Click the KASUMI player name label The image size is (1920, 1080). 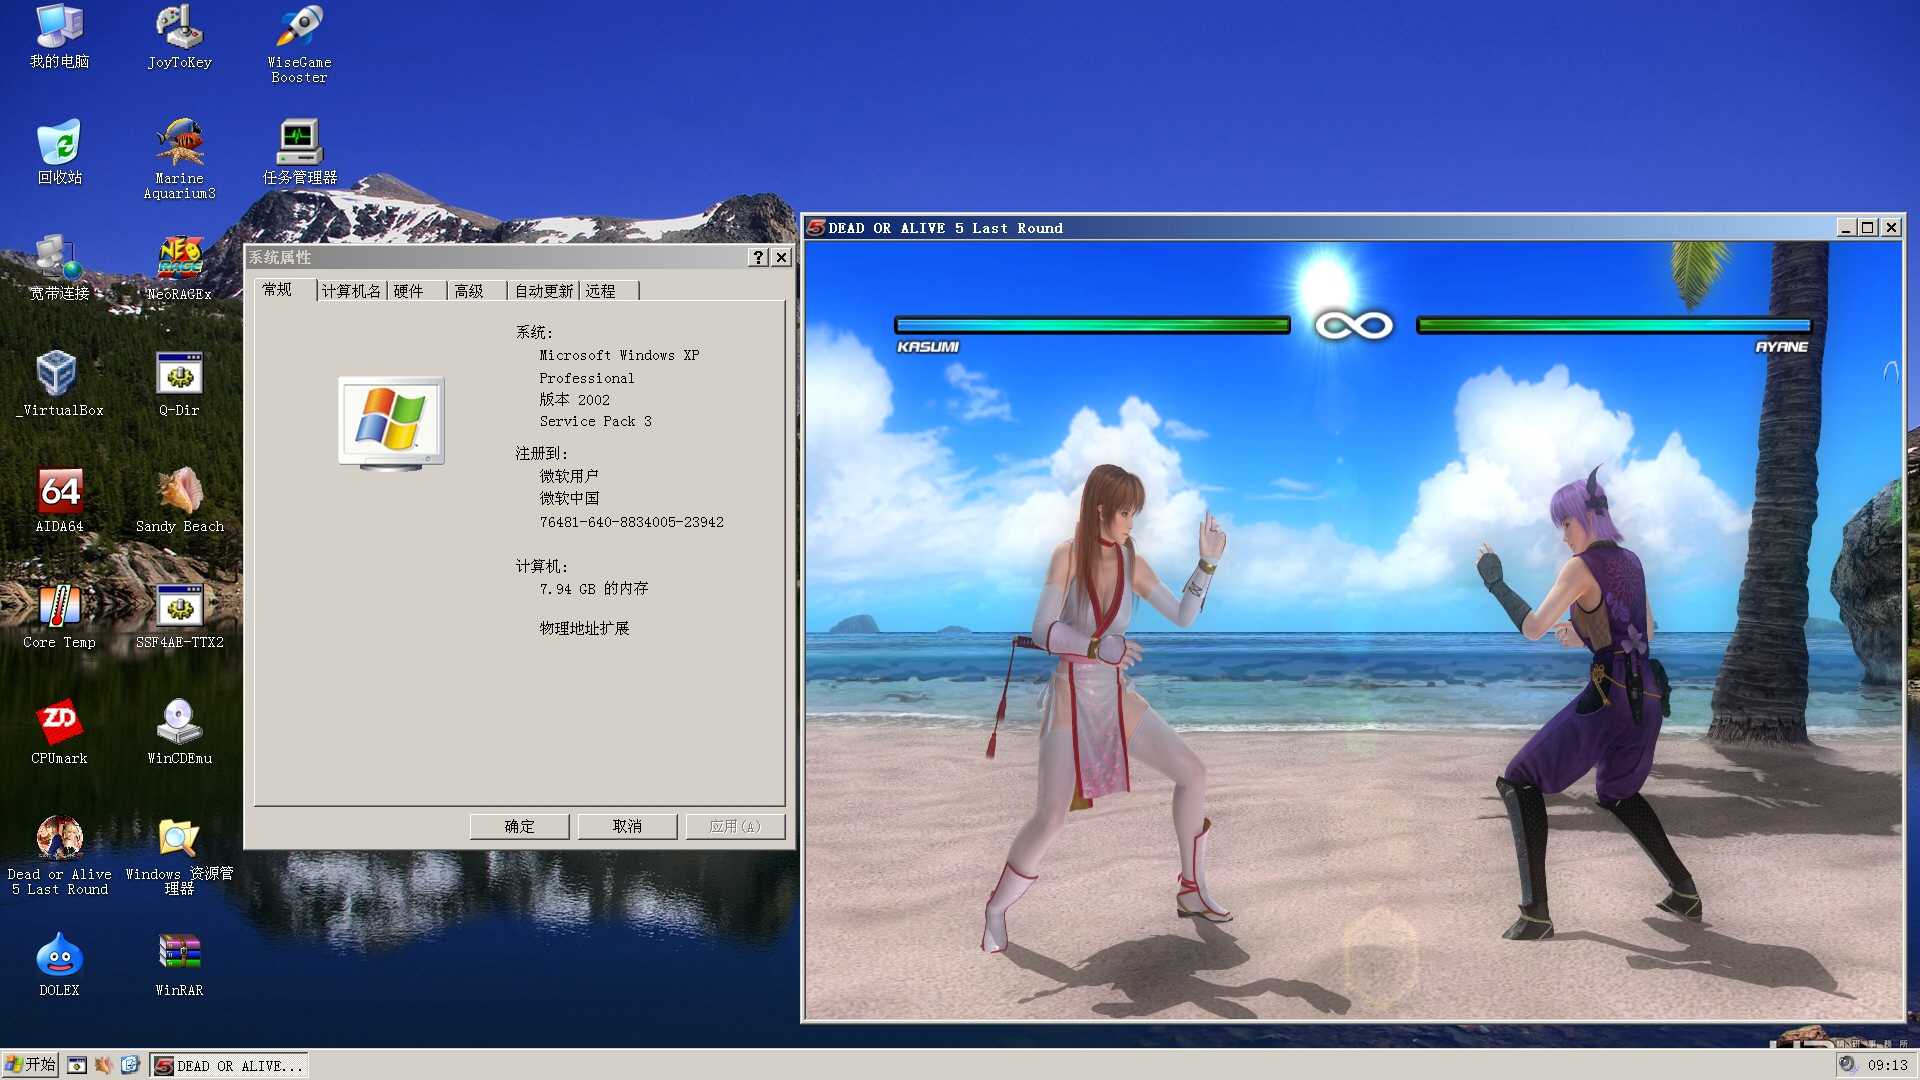click(927, 347)
